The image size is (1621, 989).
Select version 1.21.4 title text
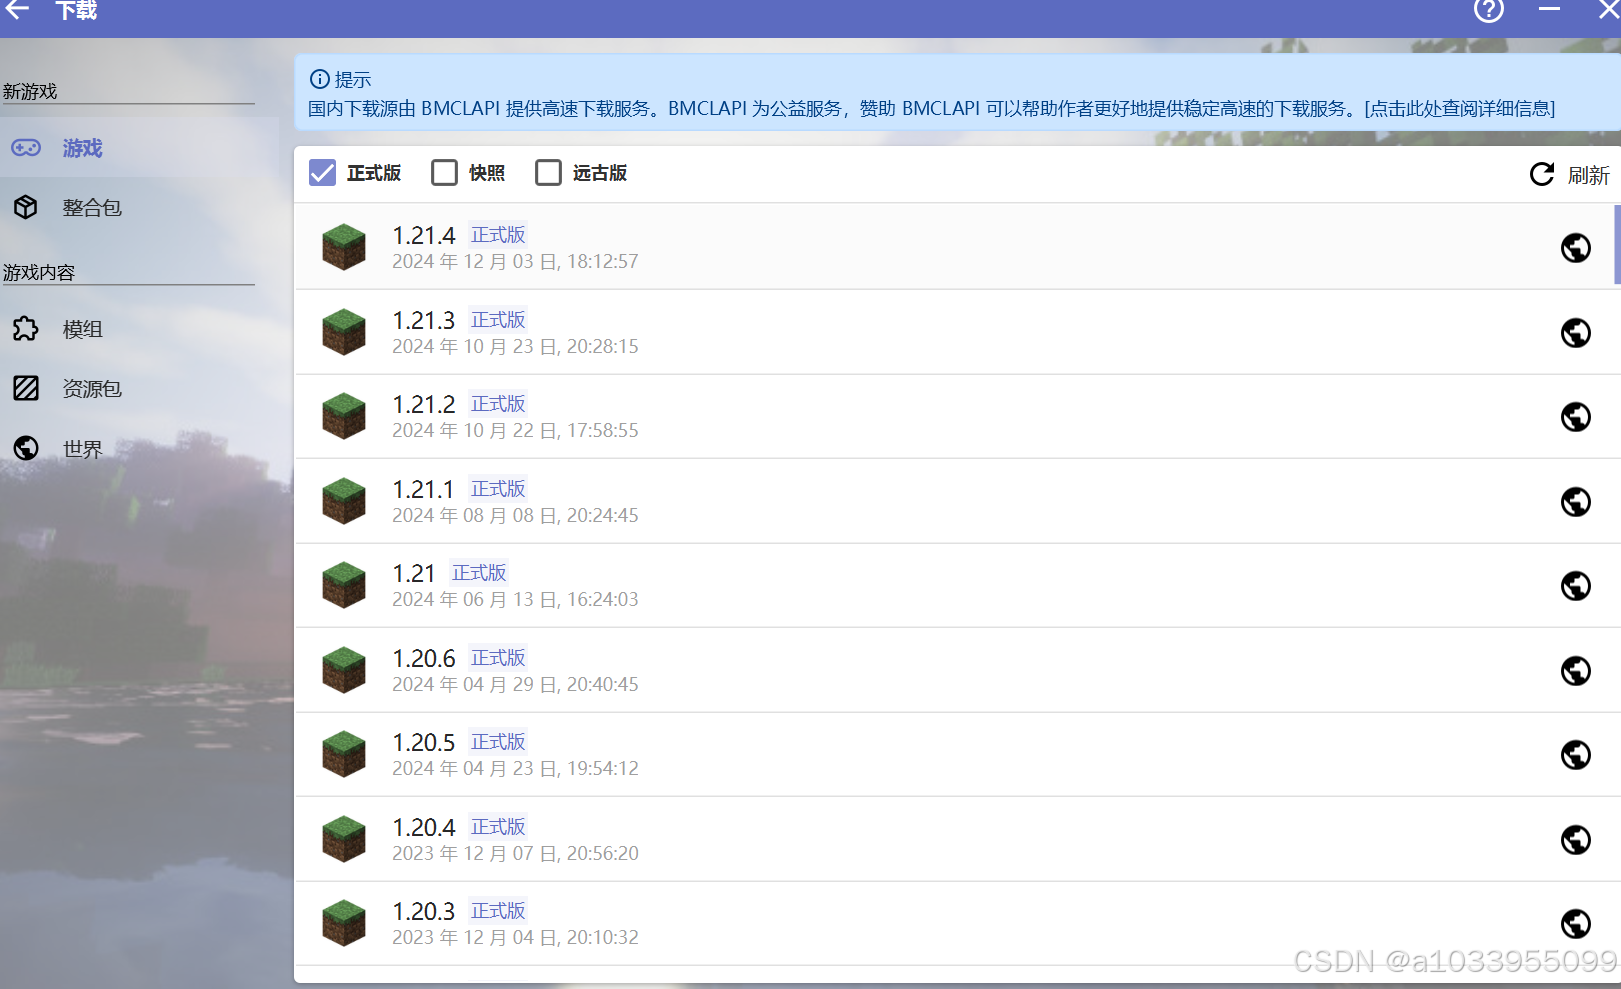coord(423,236)
